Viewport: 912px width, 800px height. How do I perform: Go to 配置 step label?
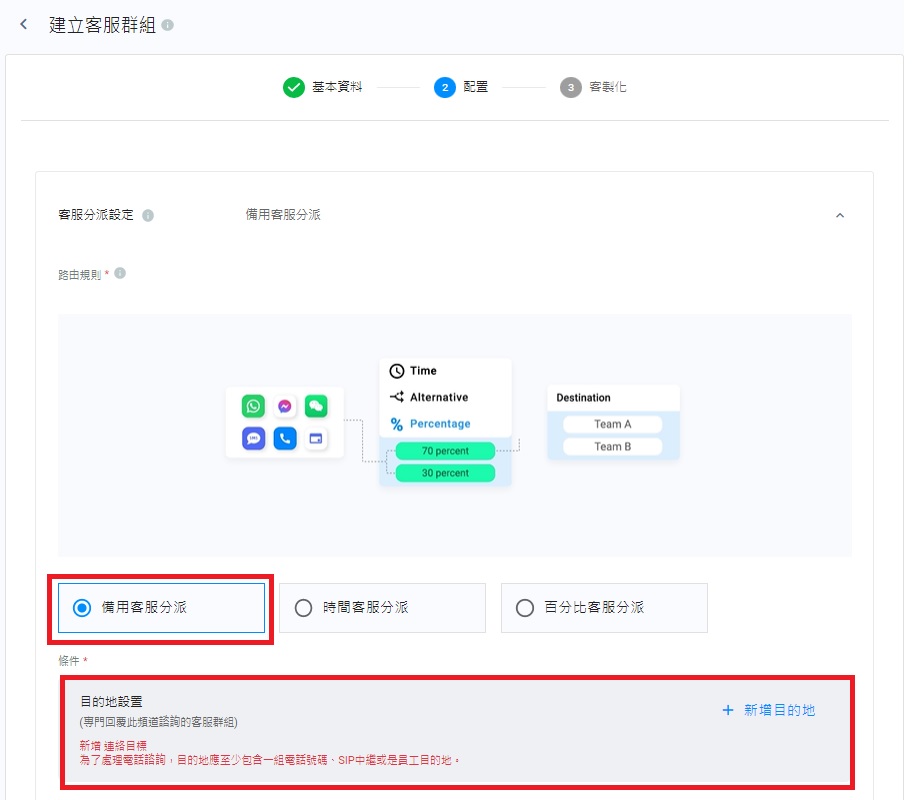[475, 87]
